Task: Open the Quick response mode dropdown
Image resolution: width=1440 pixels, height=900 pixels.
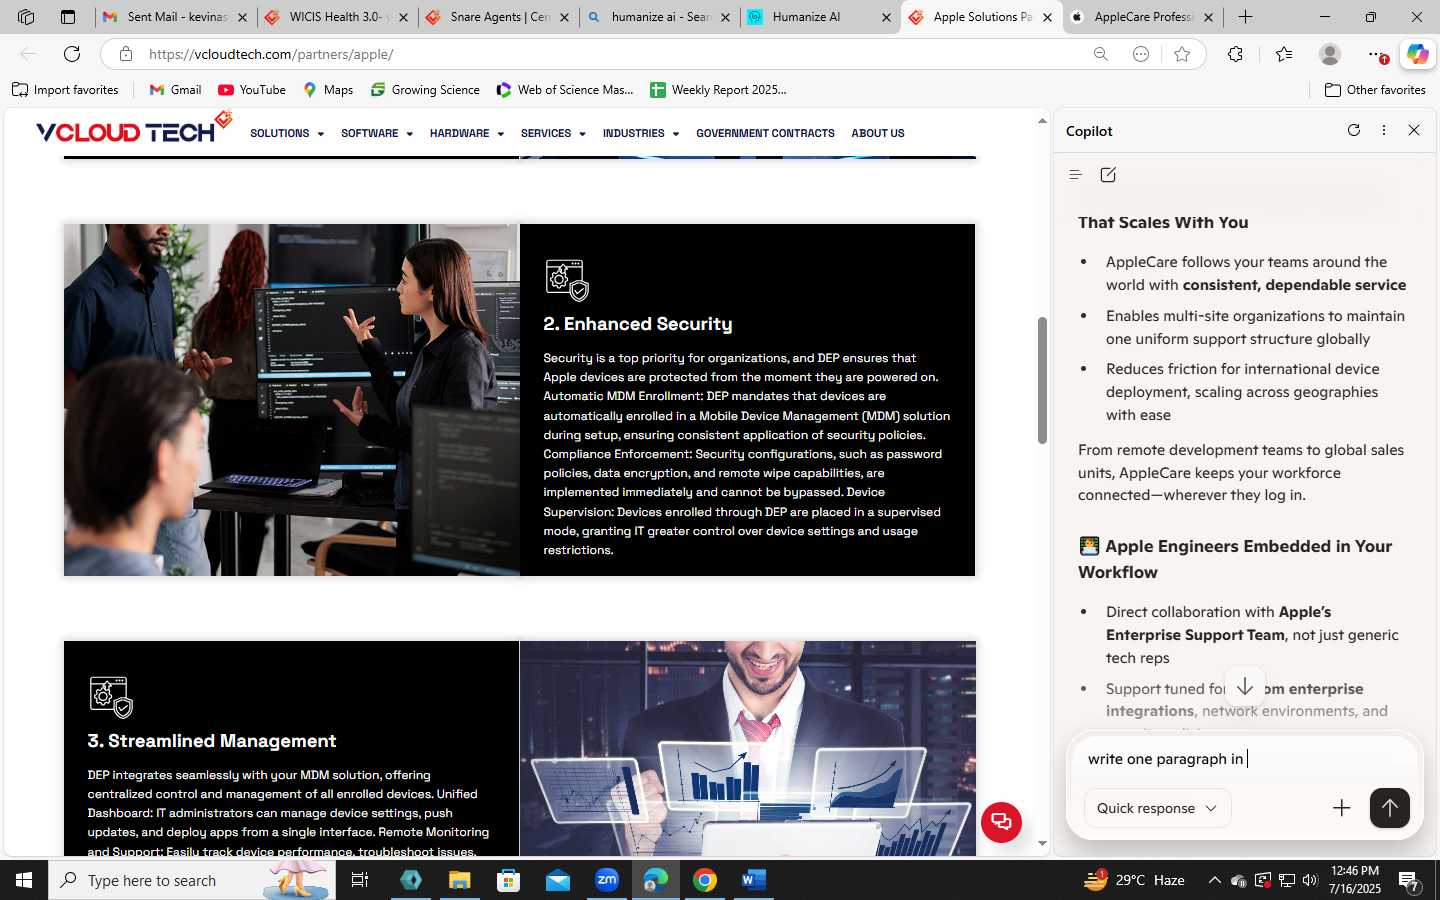Action: coord(1157,808)
